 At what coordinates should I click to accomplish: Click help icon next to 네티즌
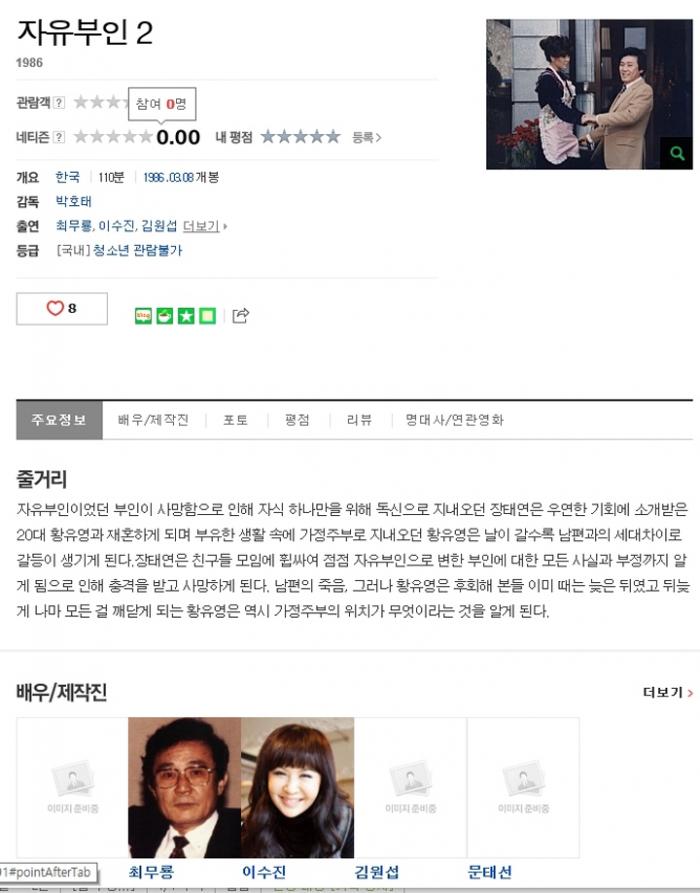point(59,137)
